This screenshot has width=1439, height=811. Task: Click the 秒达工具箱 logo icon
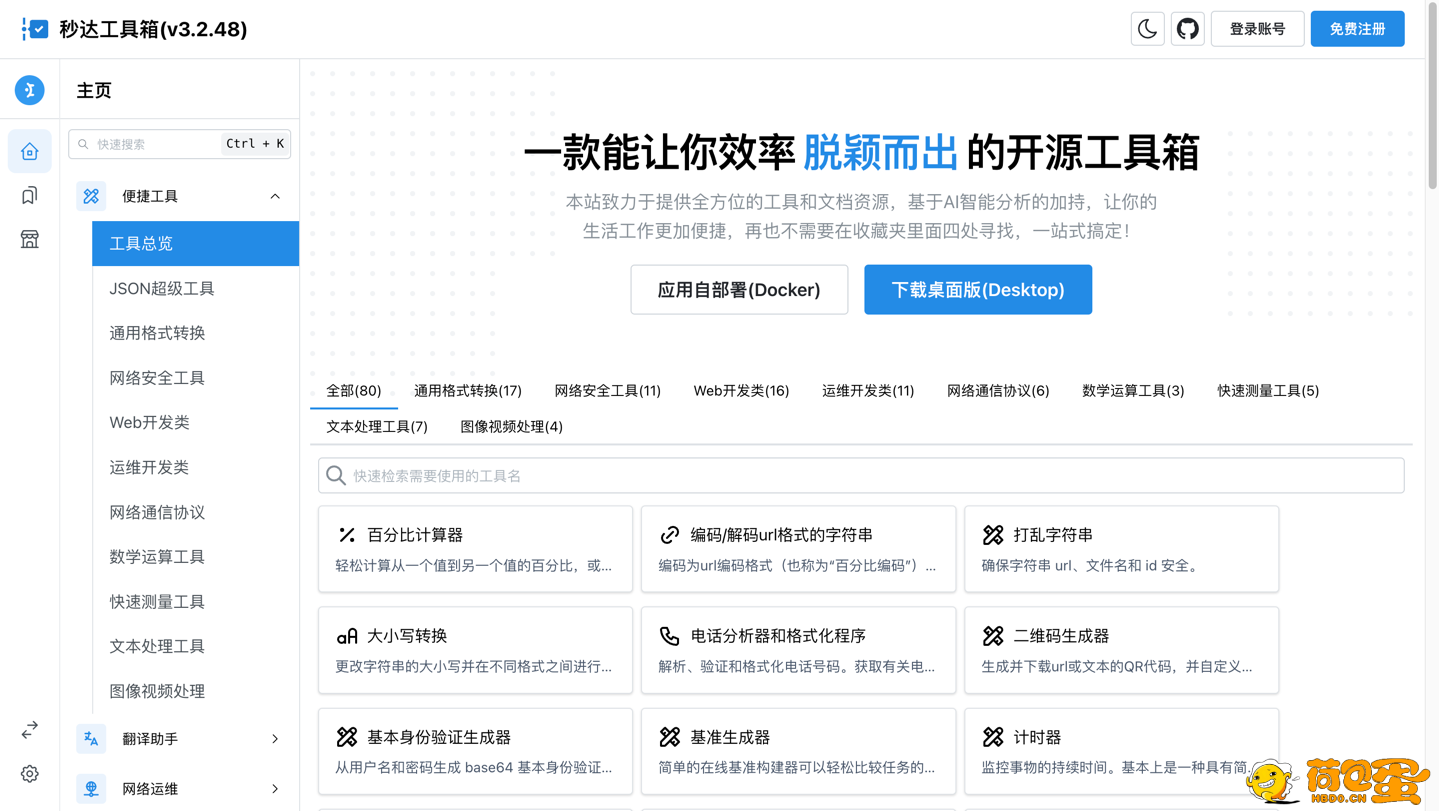(35, 29)
